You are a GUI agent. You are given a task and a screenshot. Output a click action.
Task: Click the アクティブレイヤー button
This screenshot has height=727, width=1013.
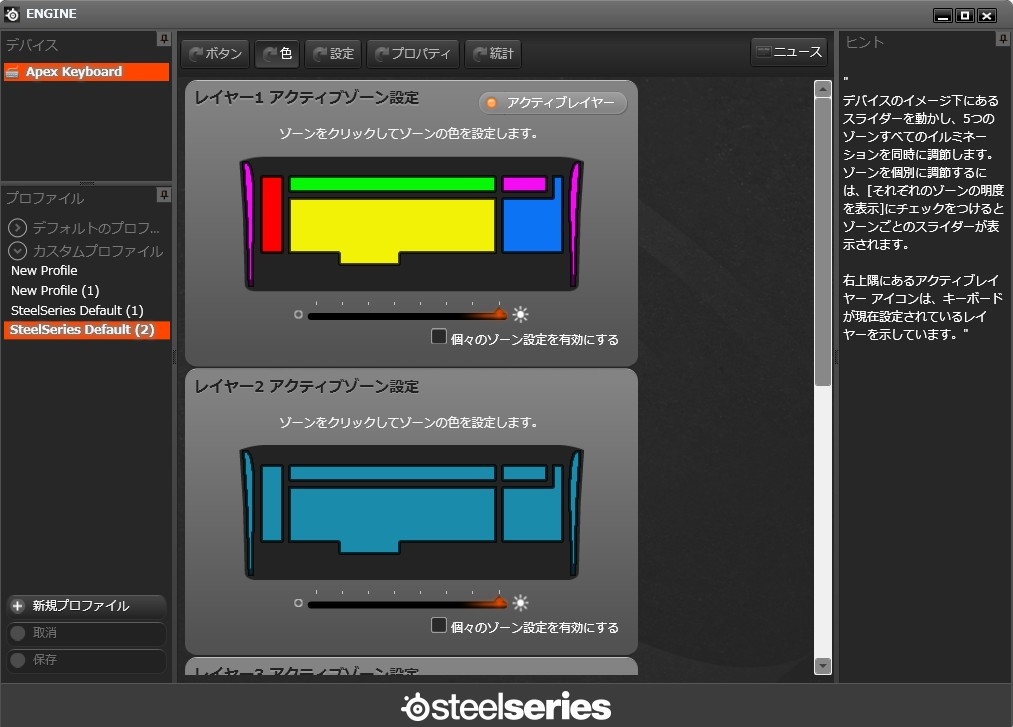[553, 103]
